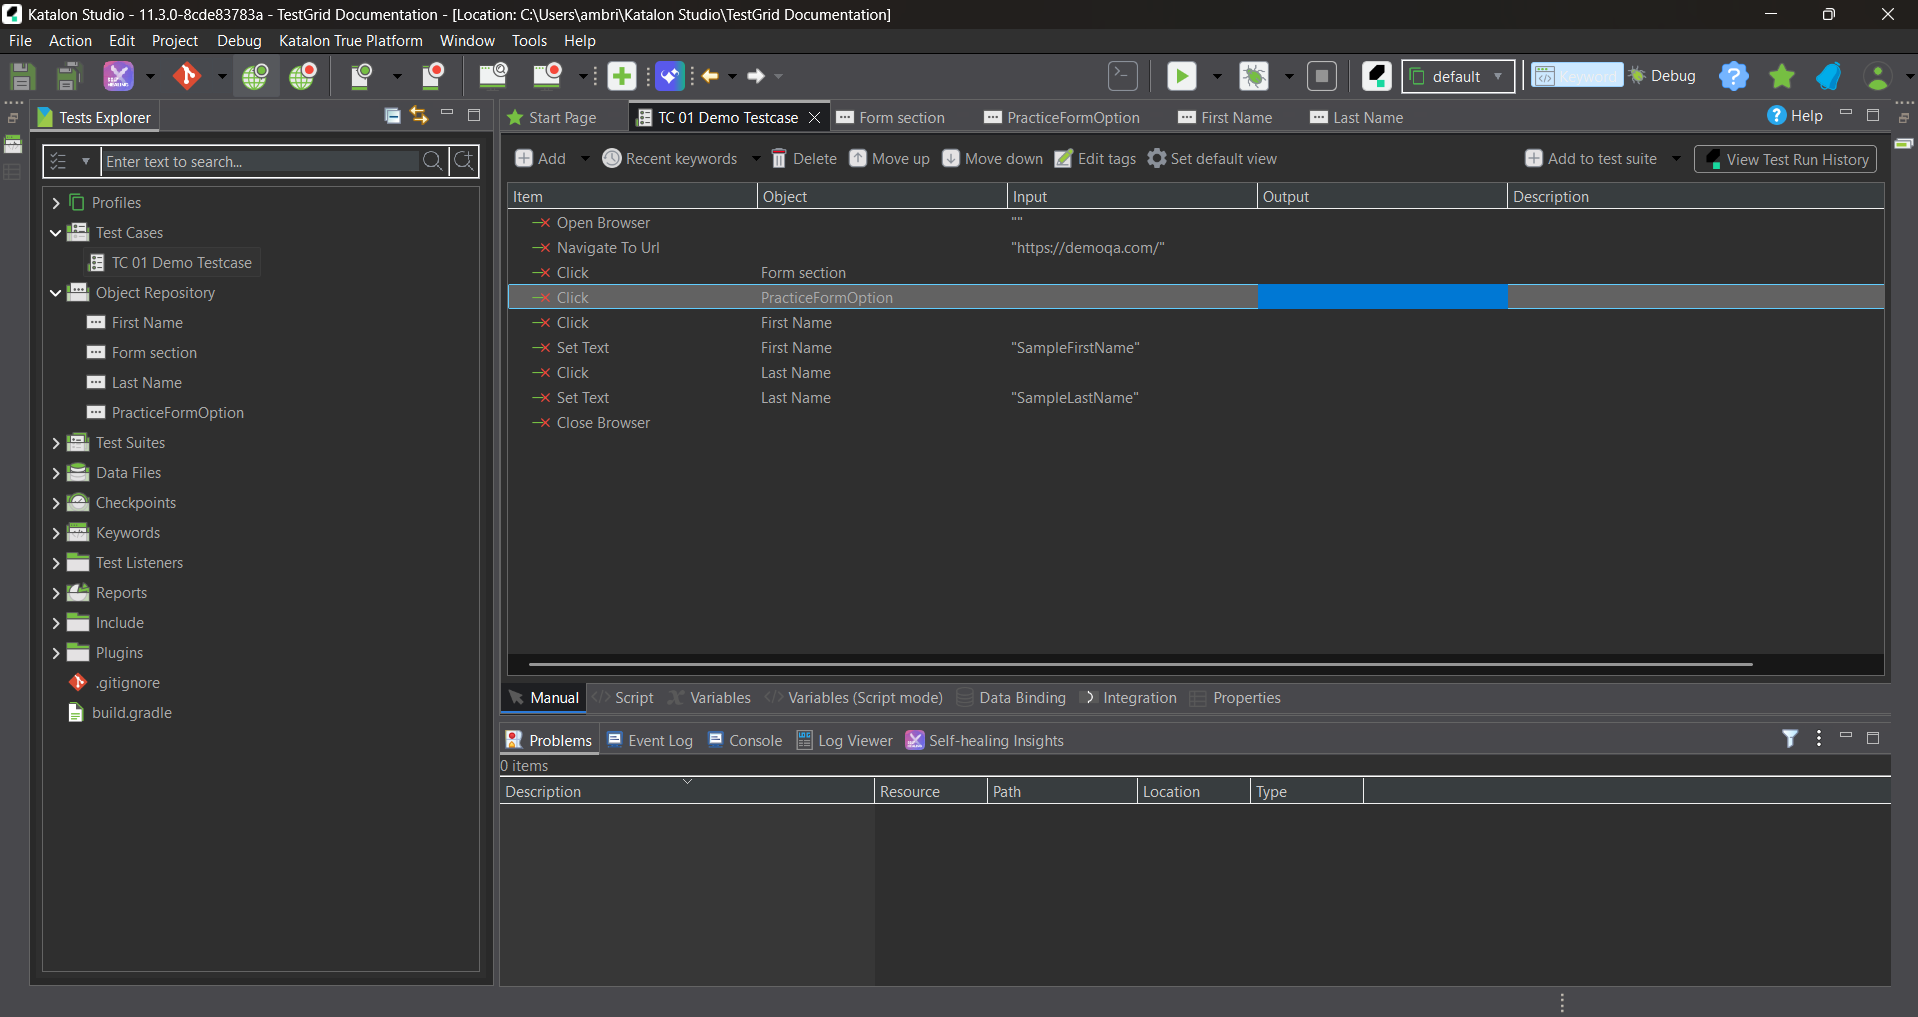Click the Record Web icon

[303, 76]
